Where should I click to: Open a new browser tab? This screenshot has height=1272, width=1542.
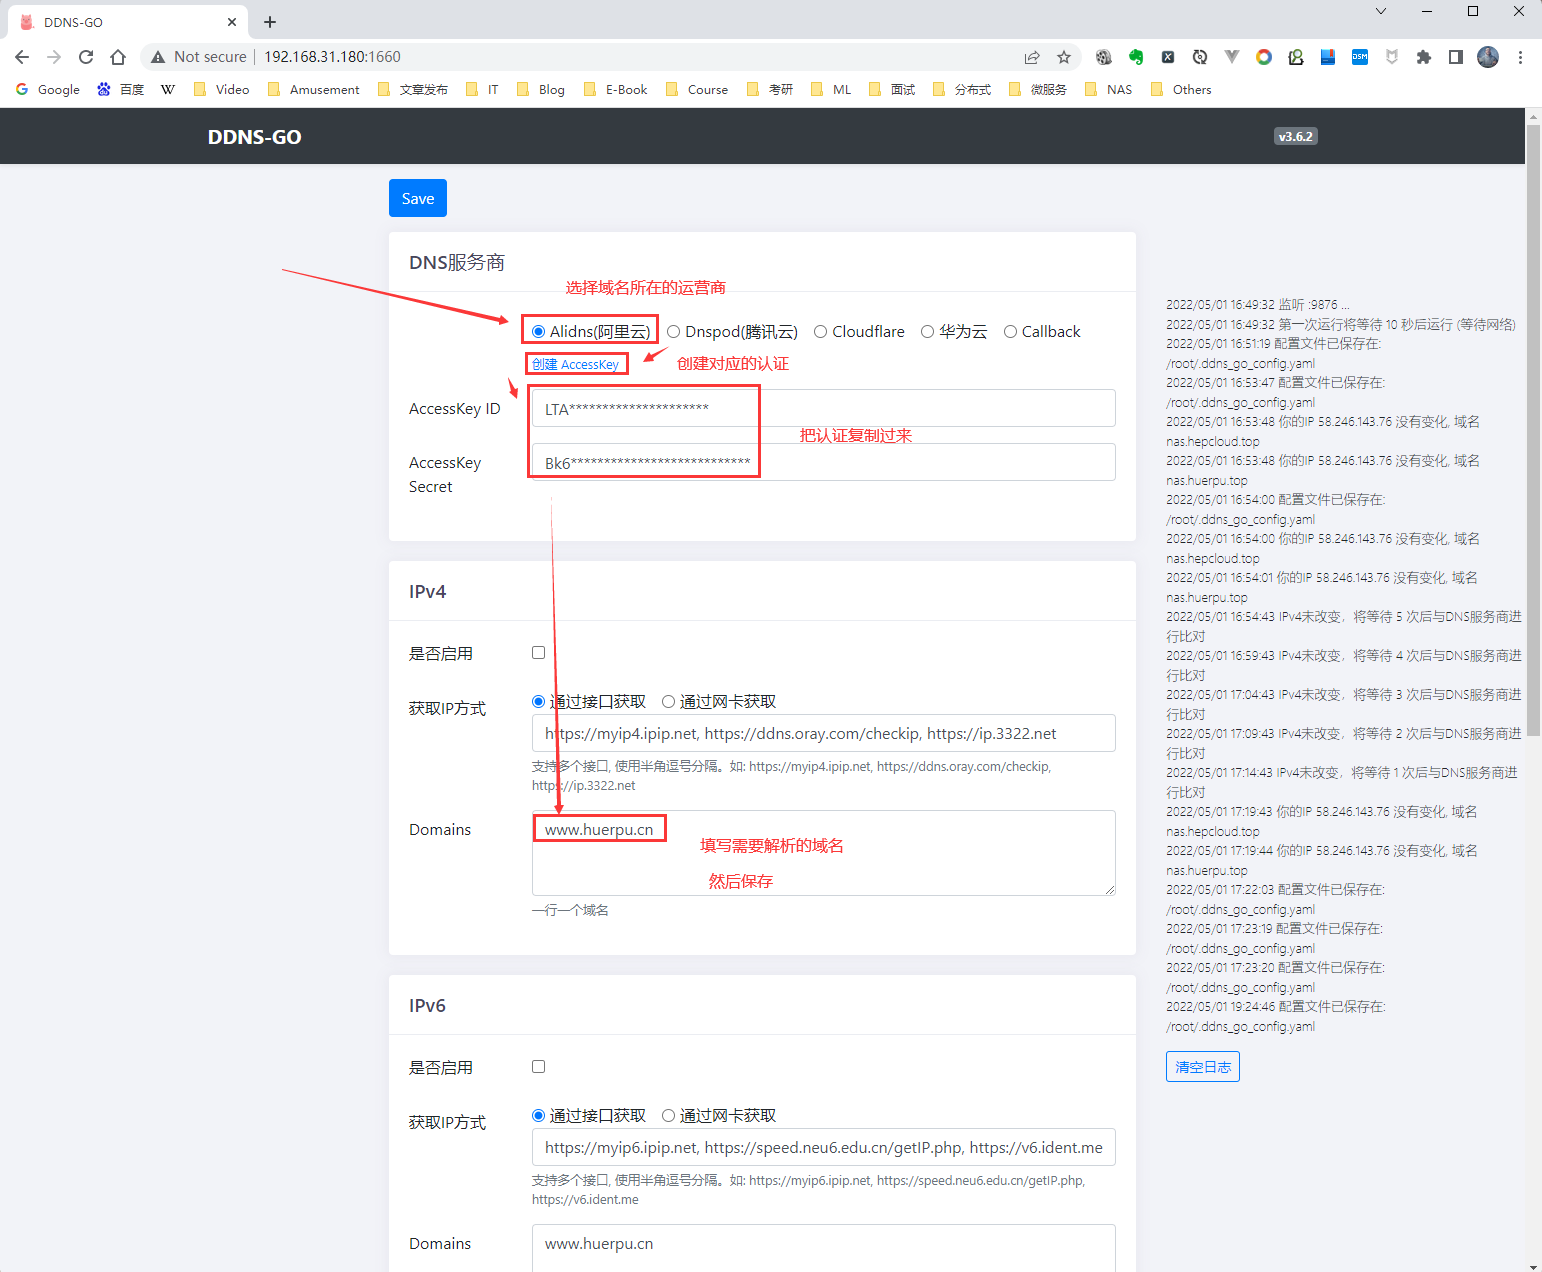point(270,22)
